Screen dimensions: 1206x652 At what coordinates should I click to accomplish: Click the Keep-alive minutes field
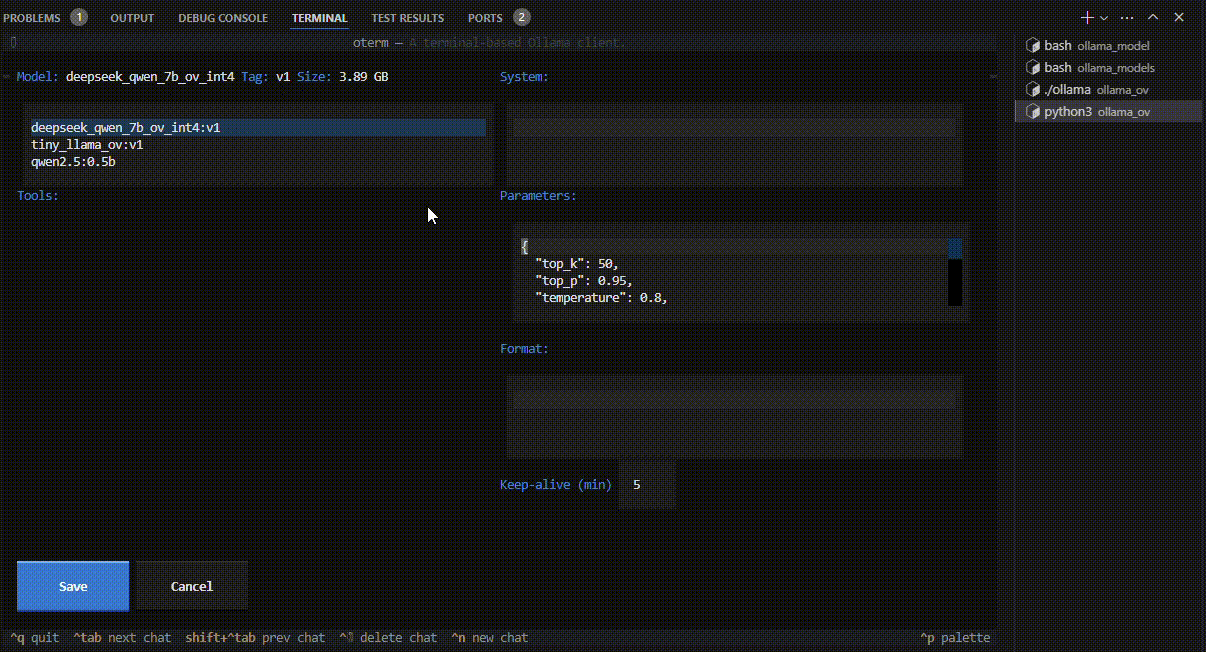click(647, 485)
